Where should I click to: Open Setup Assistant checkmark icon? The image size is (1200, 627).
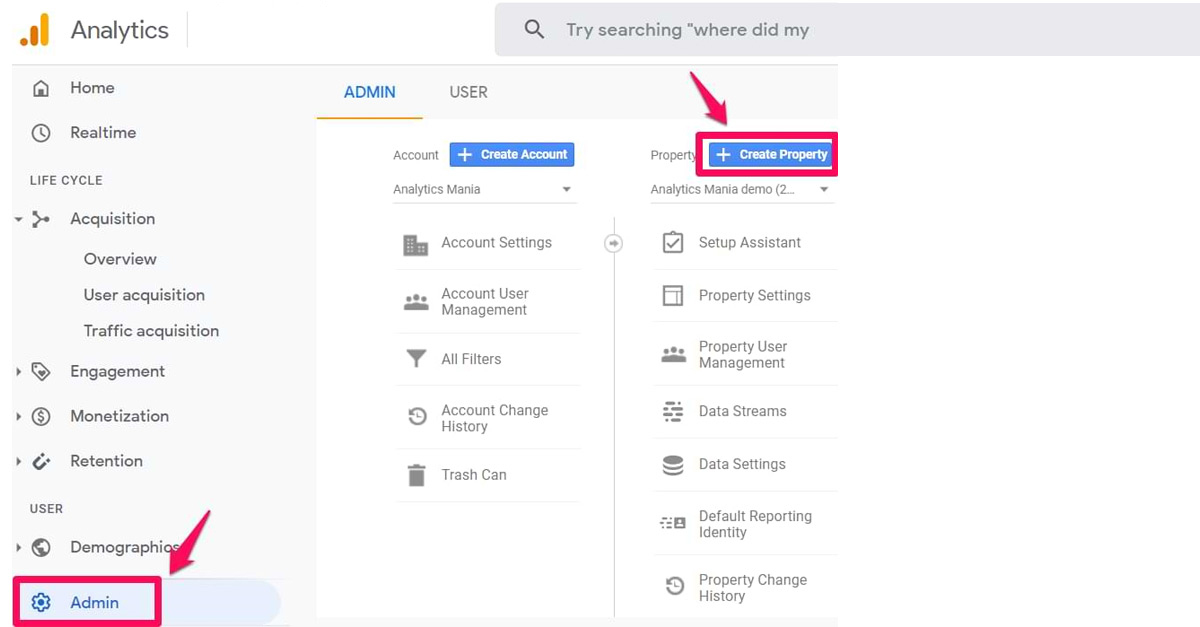tap(673, 242)
